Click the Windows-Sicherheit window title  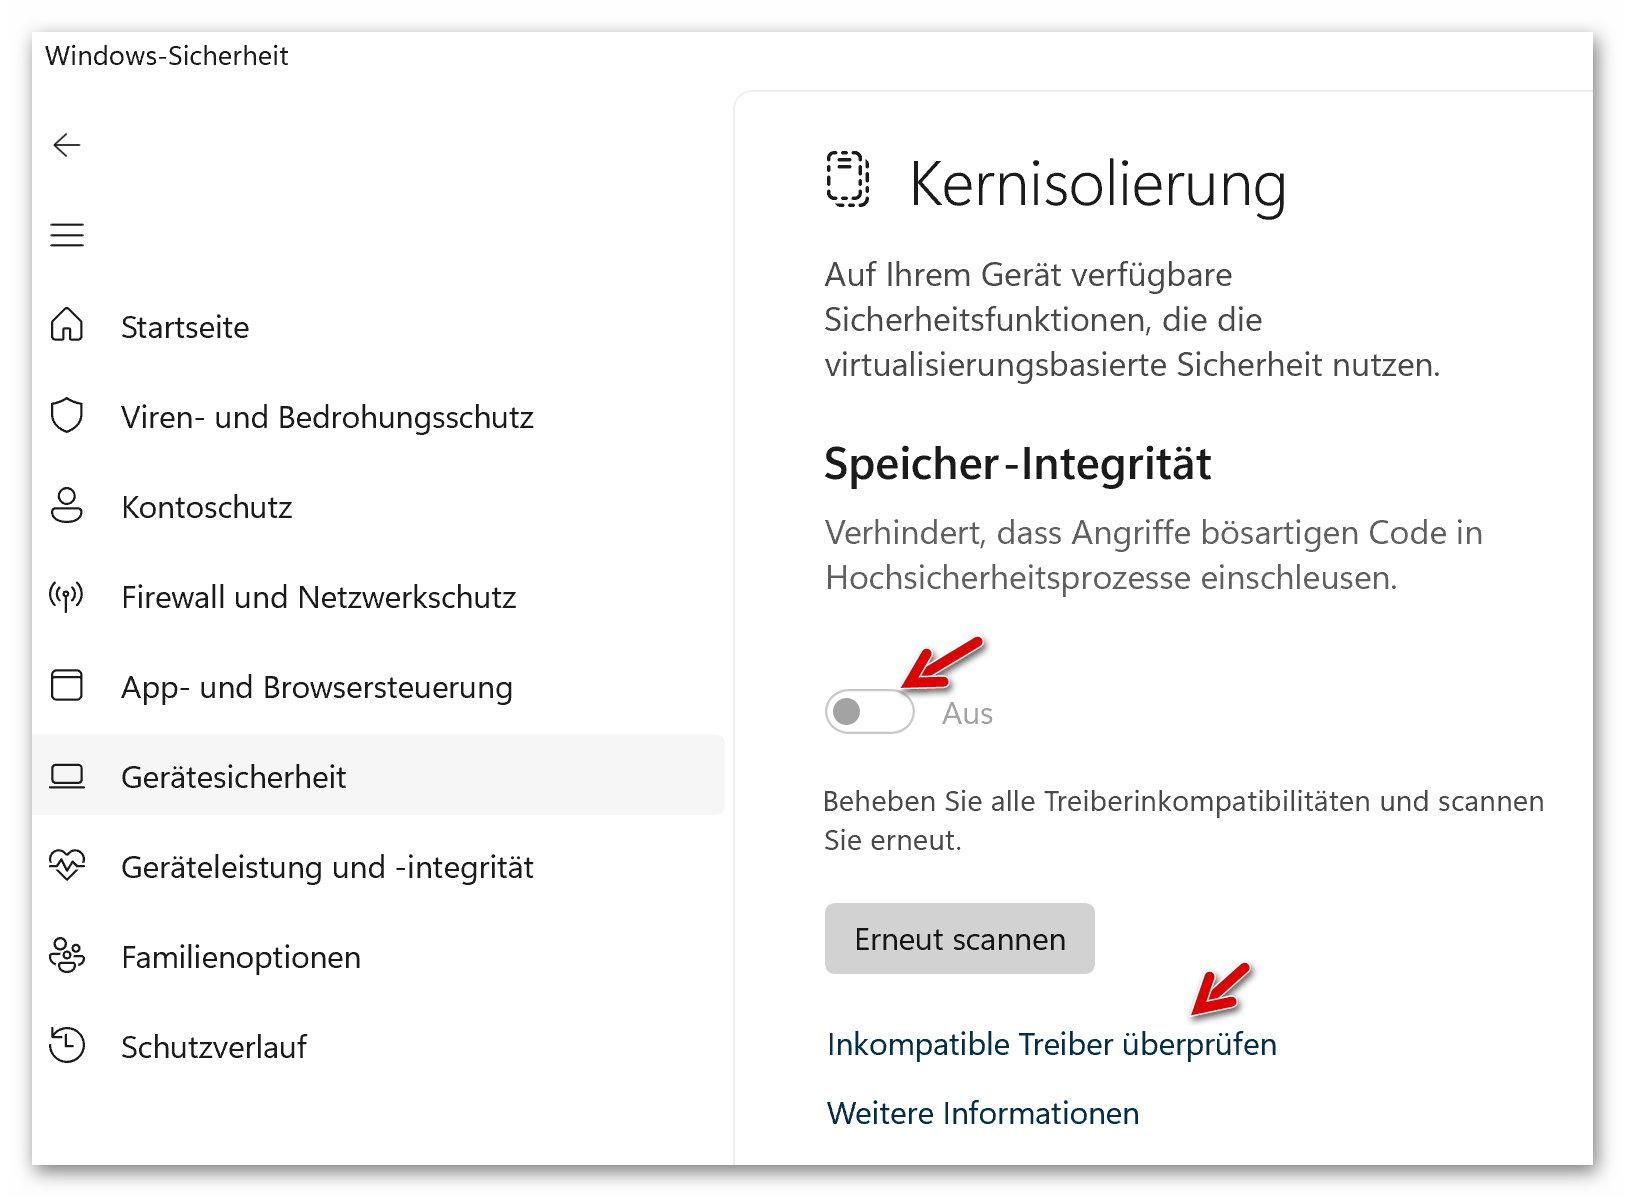click(166, 56)
